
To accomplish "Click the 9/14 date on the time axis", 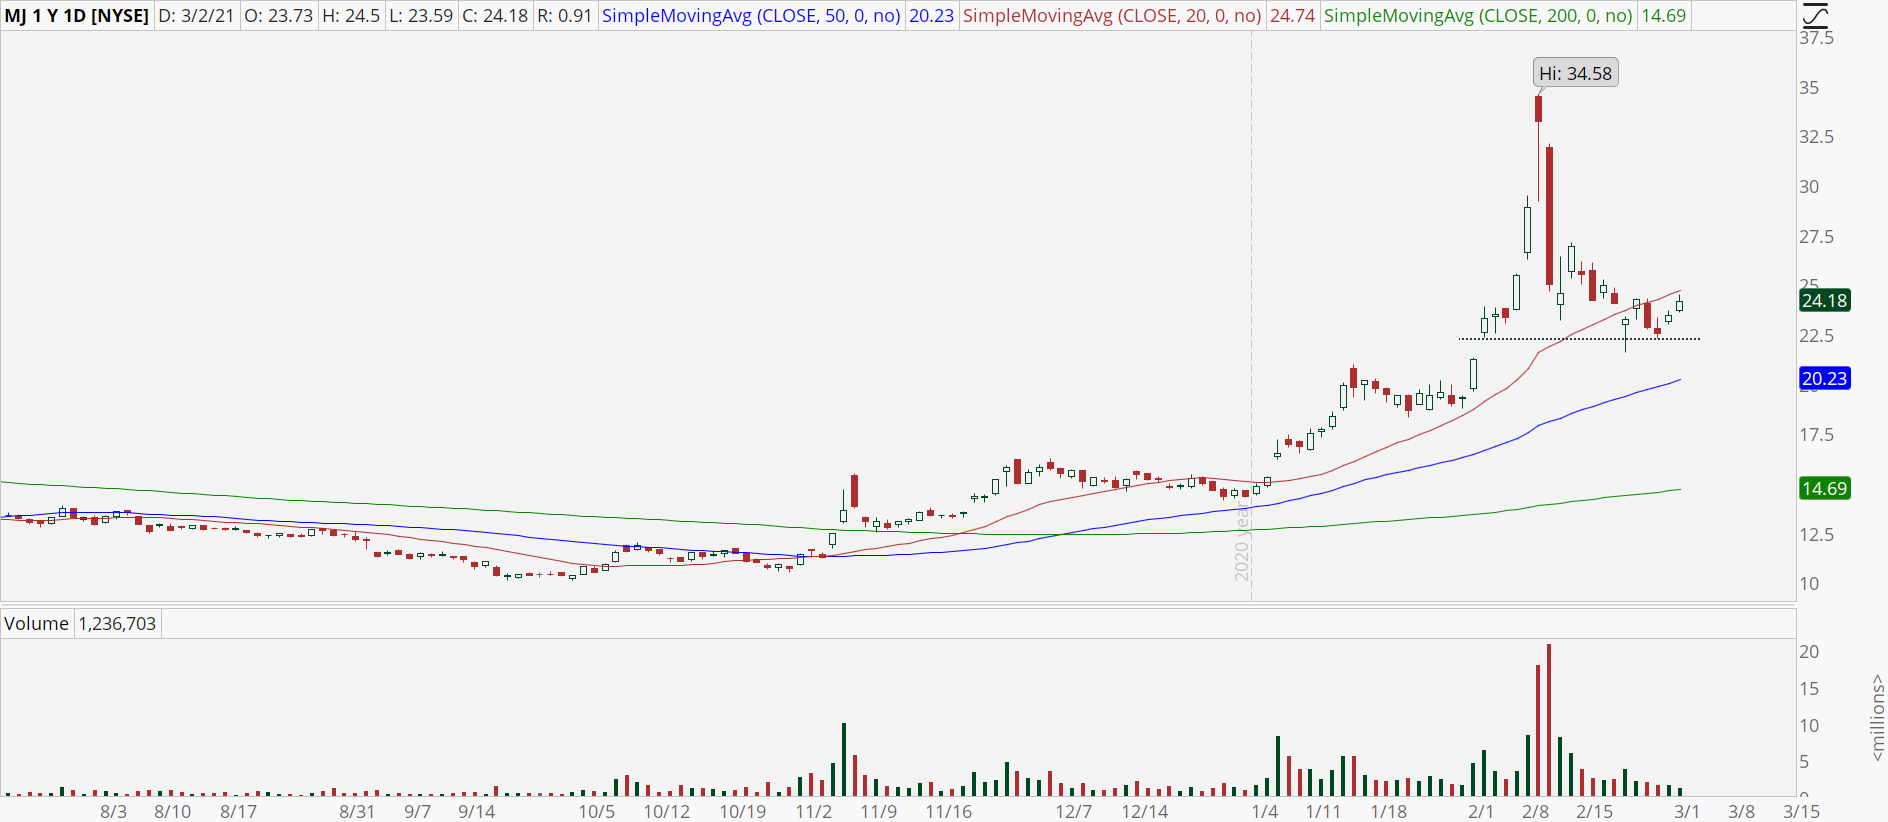I will tap(476, 811).
